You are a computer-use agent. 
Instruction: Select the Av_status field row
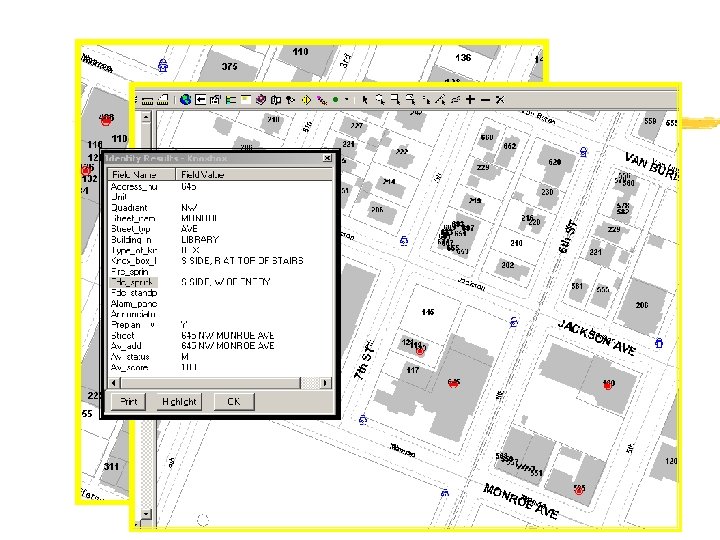[x=220, y=357]
